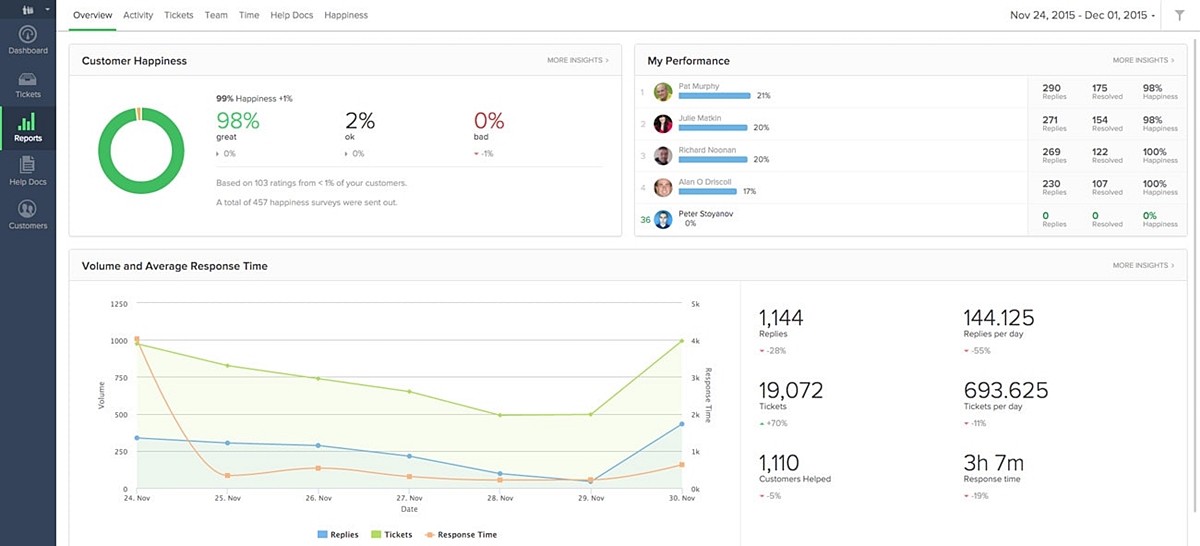Click the 30. Nov tickets data point
The height and width of the screenshot is (546, 1200).
click(x=681, y=341)
